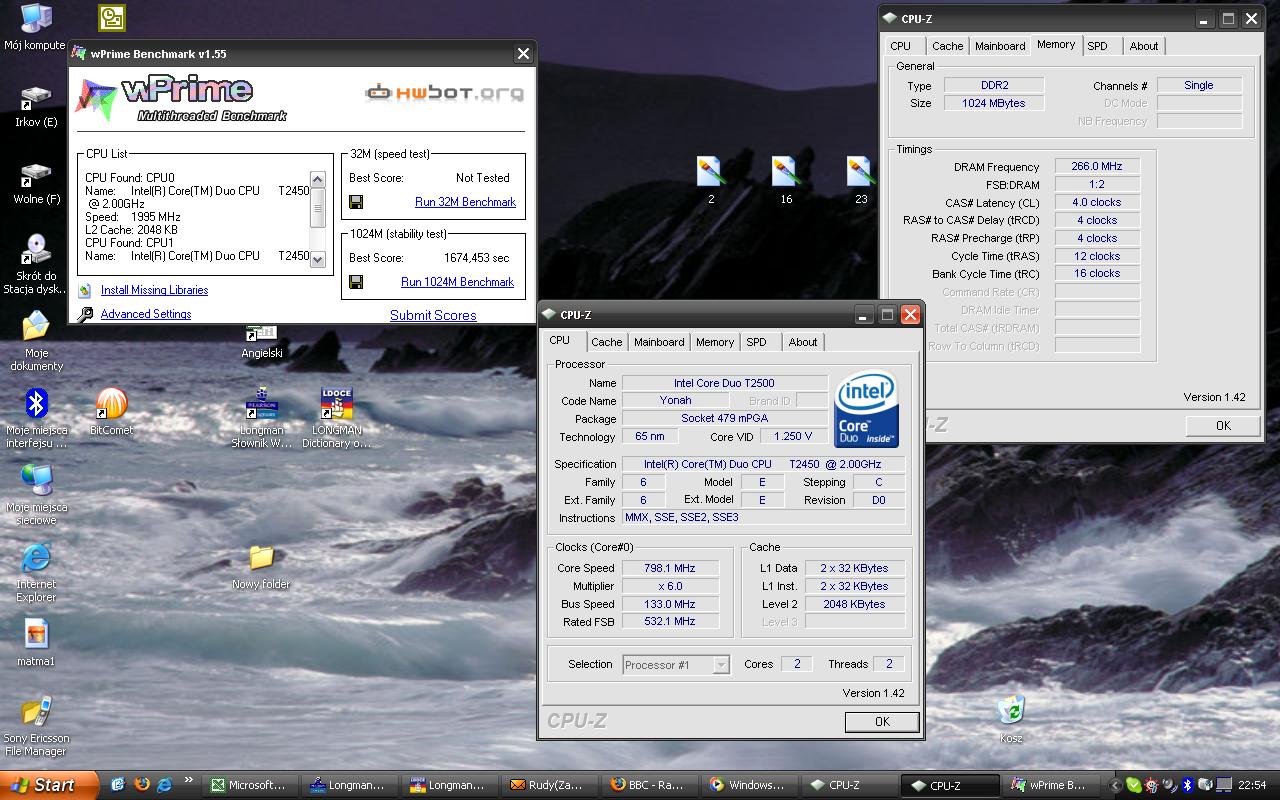The image size is (1280, 800).
Task: Switch to Cache tab in front CPU-Z
Action: [606, 342]
